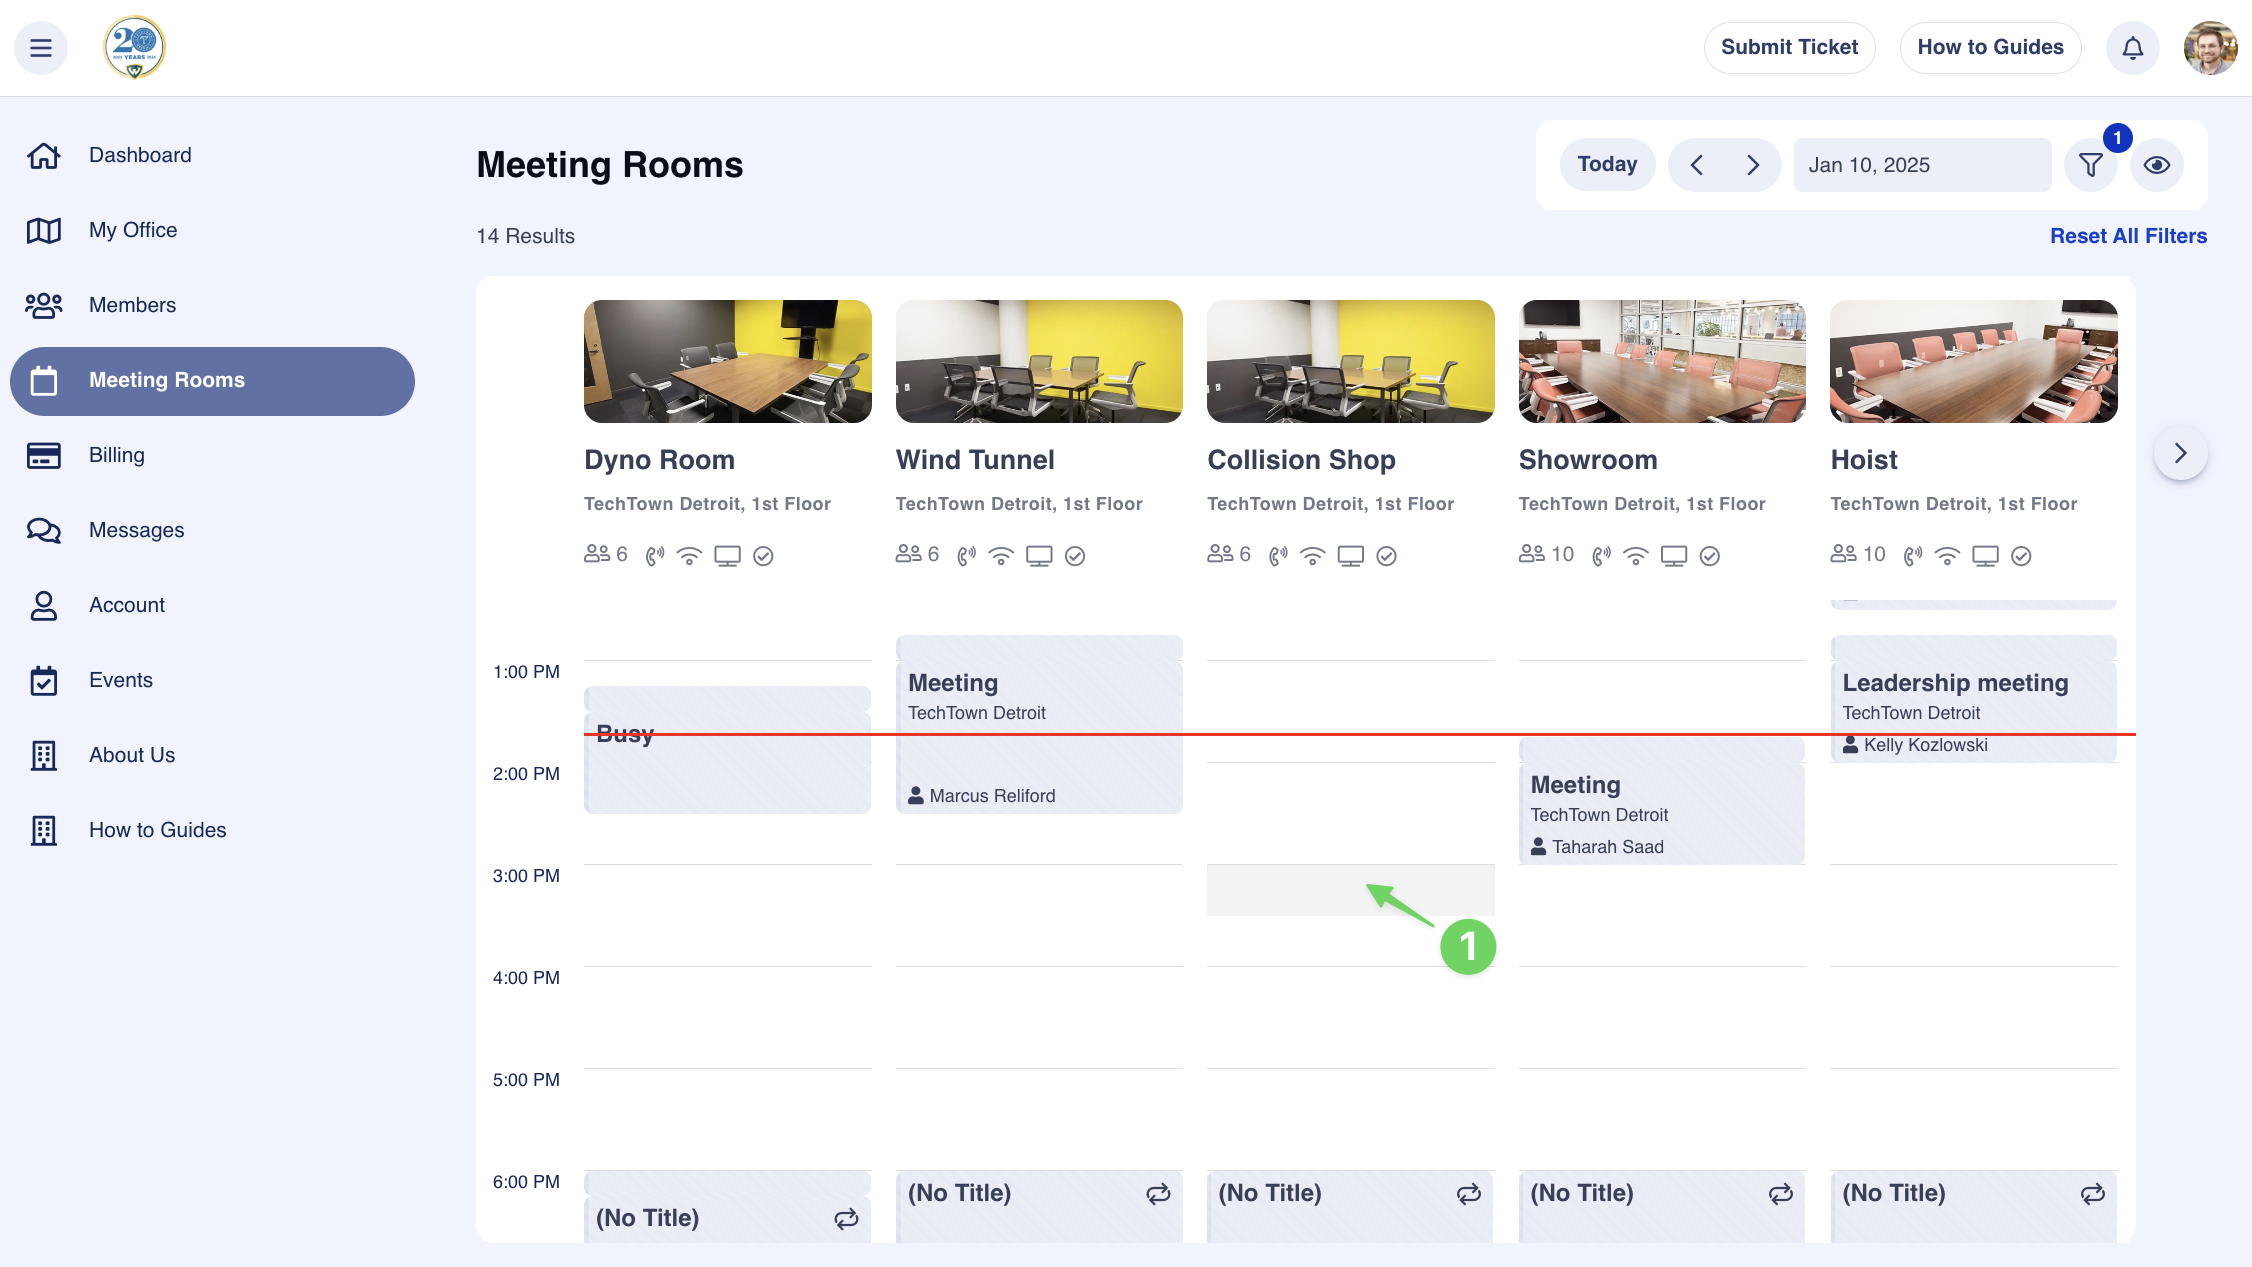The height and width of the screenshot is (1267, 2252).
Task: Open the user profile avatar
Action: pyautogui.click(x=2210, y=48)
